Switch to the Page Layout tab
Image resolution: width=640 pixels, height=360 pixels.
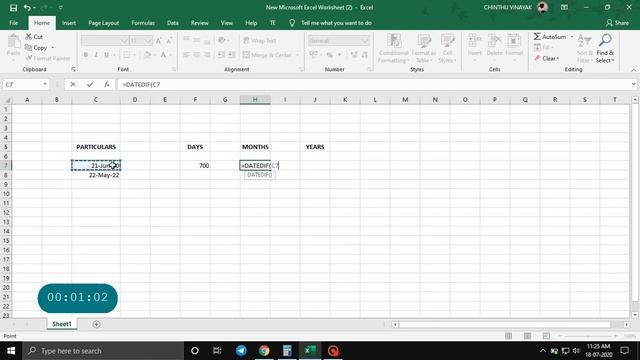(x=104, y=23)
